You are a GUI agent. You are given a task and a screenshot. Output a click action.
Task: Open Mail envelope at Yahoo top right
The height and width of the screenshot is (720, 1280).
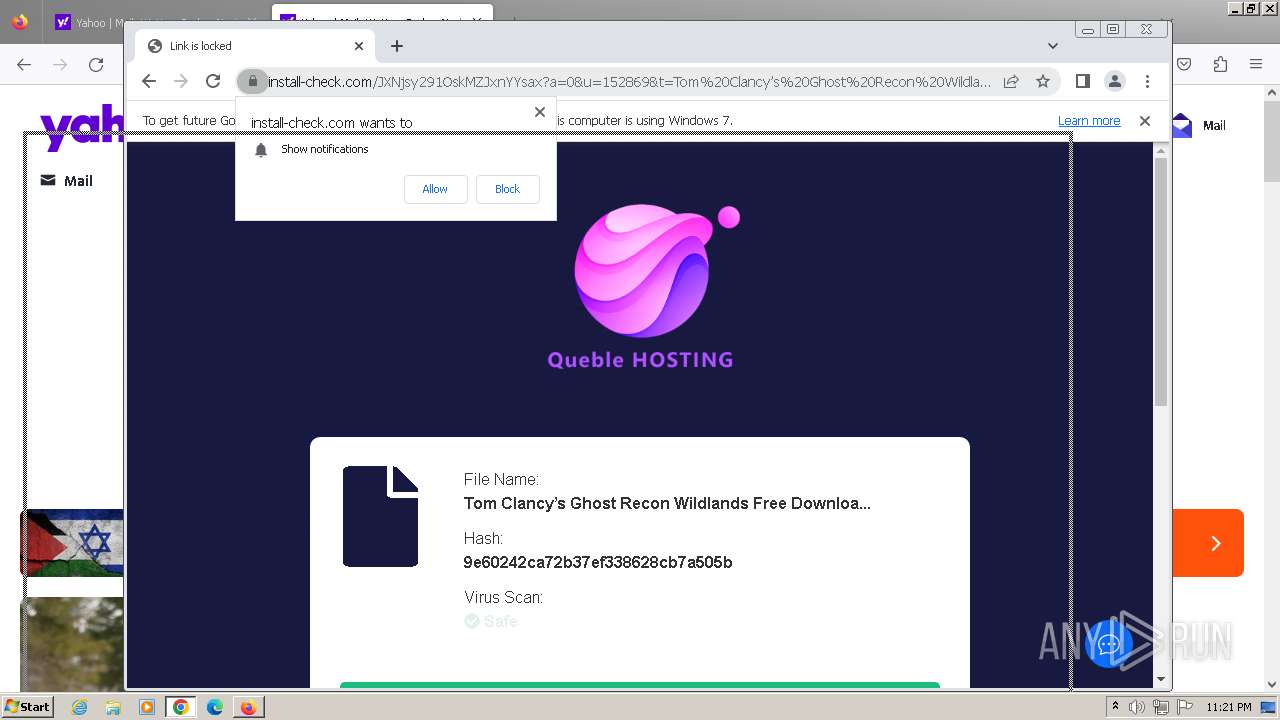(1199, 125)
